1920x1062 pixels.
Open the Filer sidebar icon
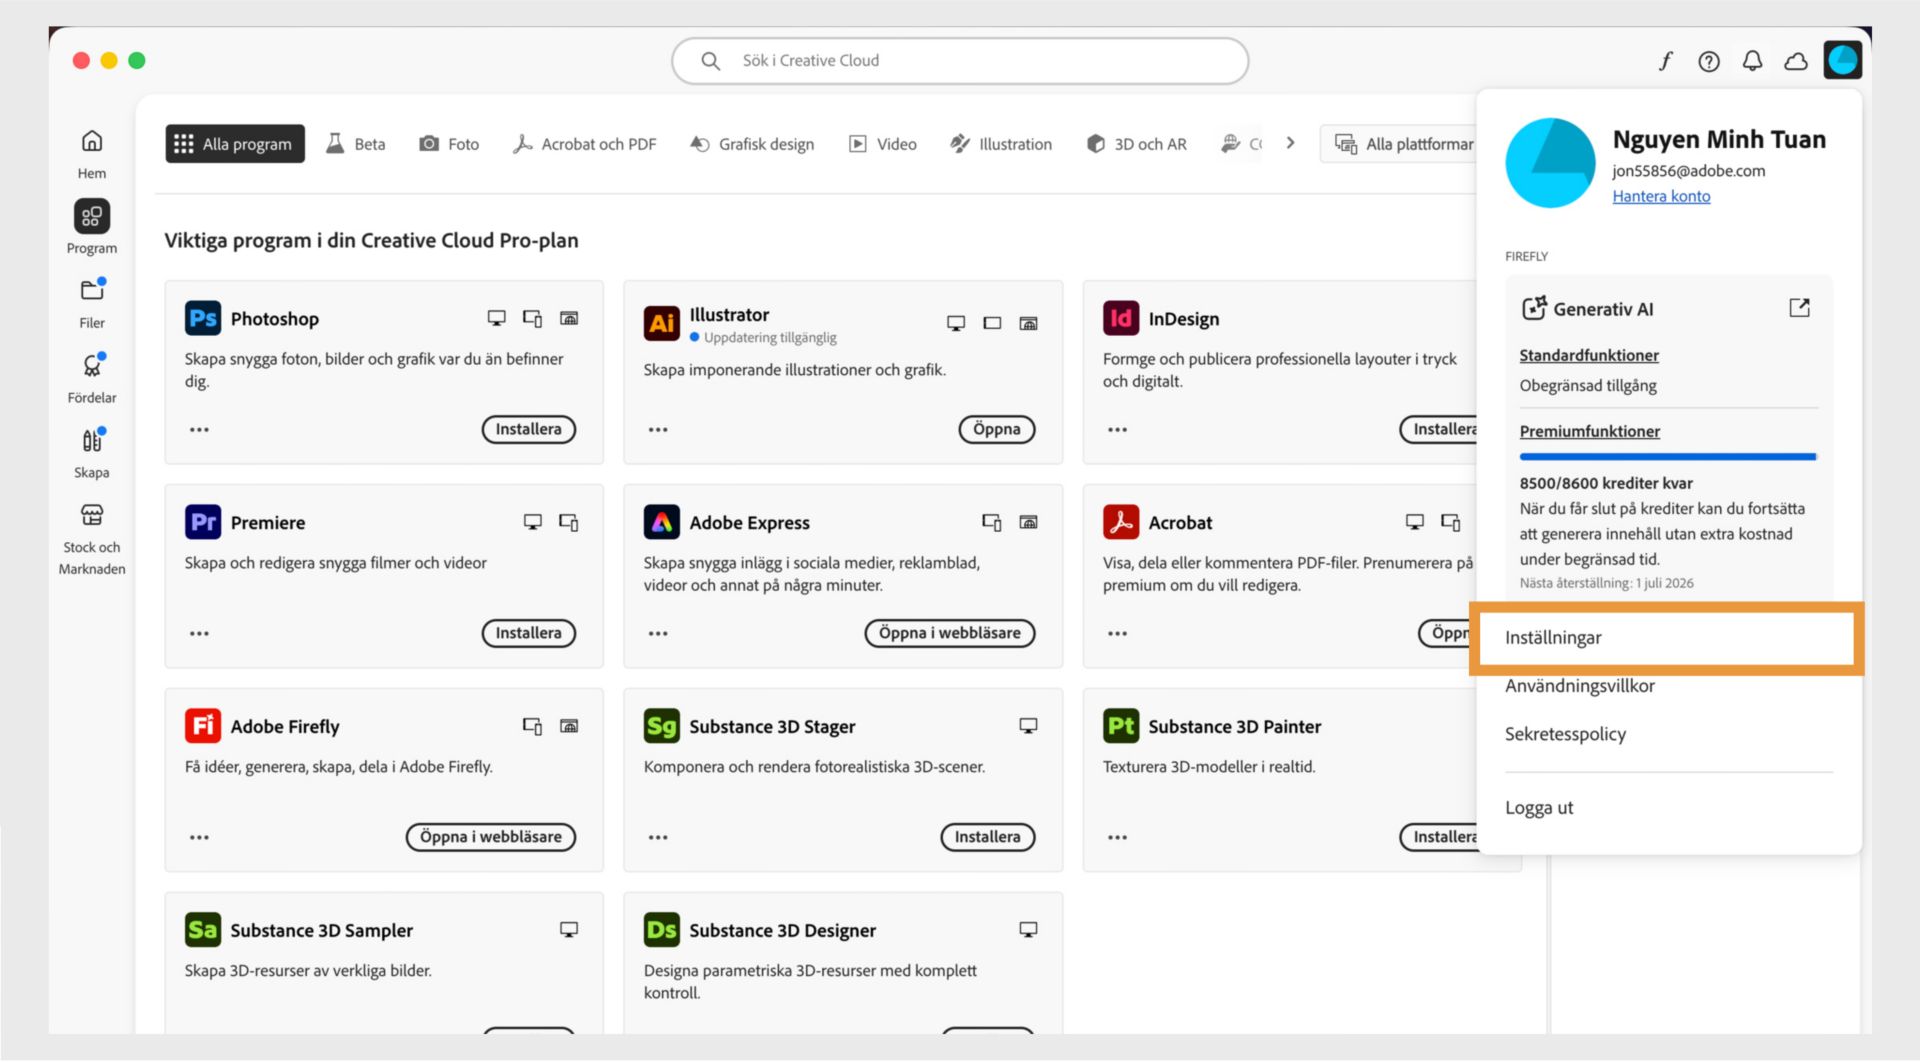pyautogui.click(x=92, y=290)
